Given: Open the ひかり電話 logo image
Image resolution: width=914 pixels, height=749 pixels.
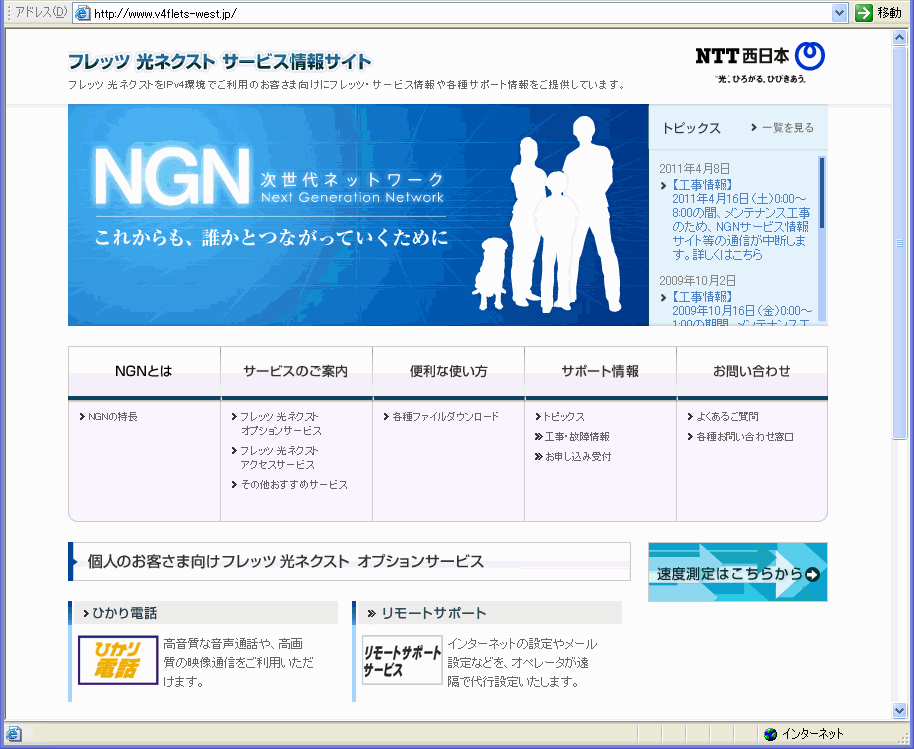Looking at the screenshot, I should [118, 660].
